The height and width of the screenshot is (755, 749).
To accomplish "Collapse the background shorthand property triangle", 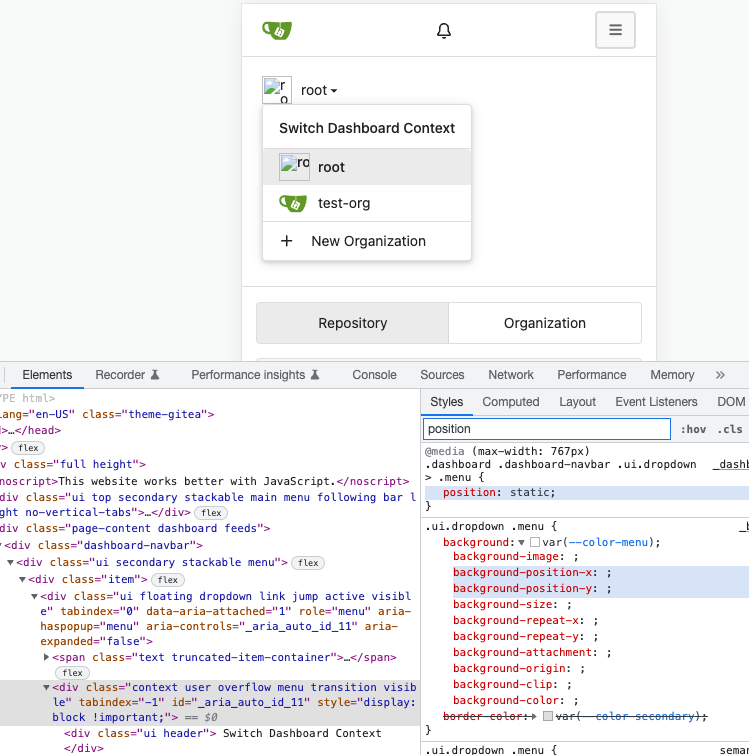I will coord(521,543).
